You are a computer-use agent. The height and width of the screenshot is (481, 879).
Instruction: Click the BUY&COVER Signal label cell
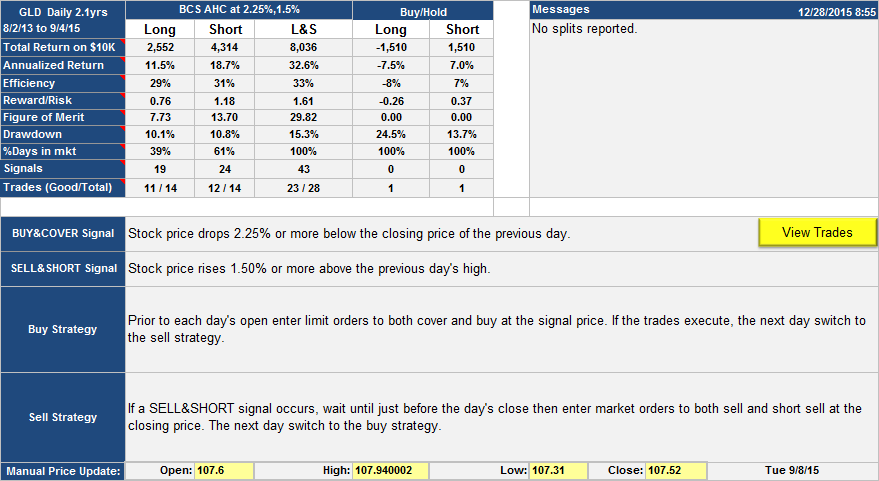click(63, 234)
